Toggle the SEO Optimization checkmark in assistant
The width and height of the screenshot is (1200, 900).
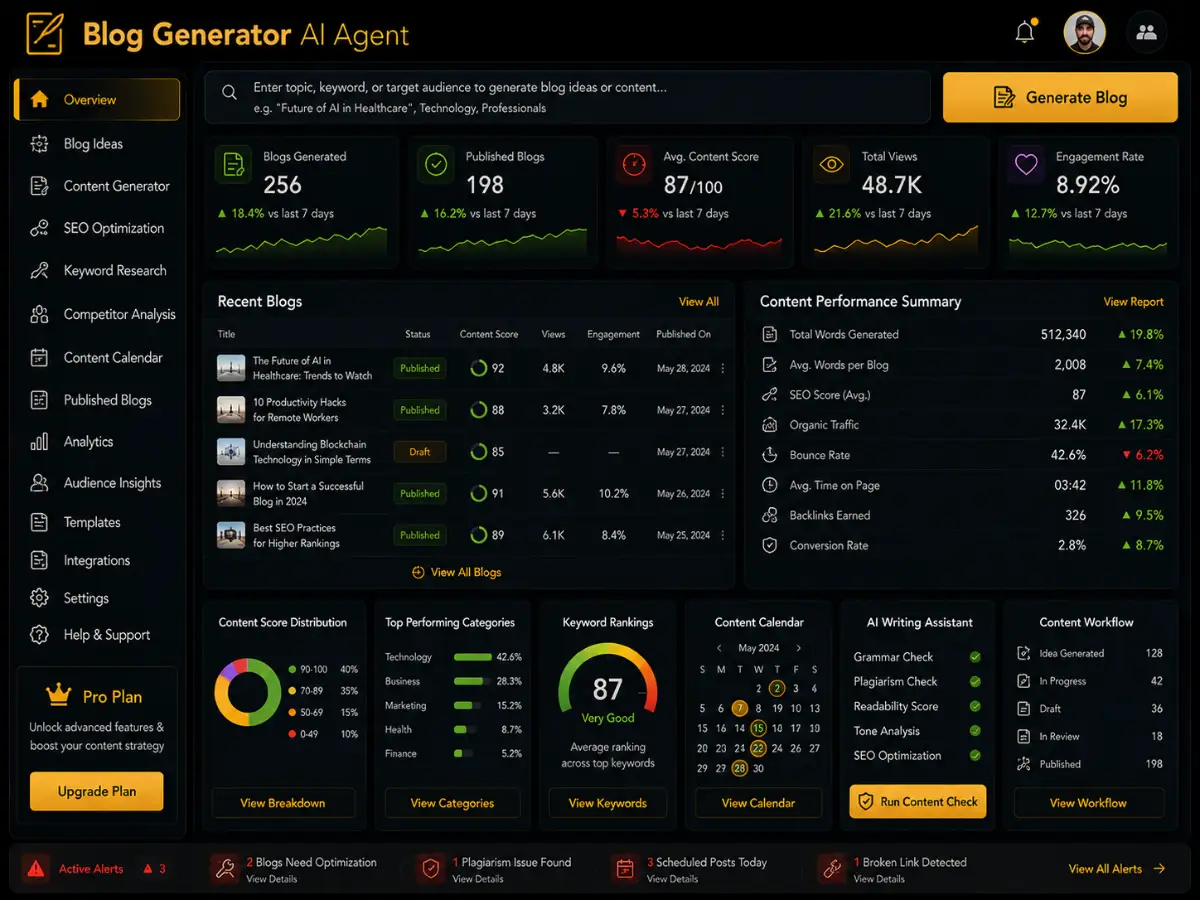point(975,756)
